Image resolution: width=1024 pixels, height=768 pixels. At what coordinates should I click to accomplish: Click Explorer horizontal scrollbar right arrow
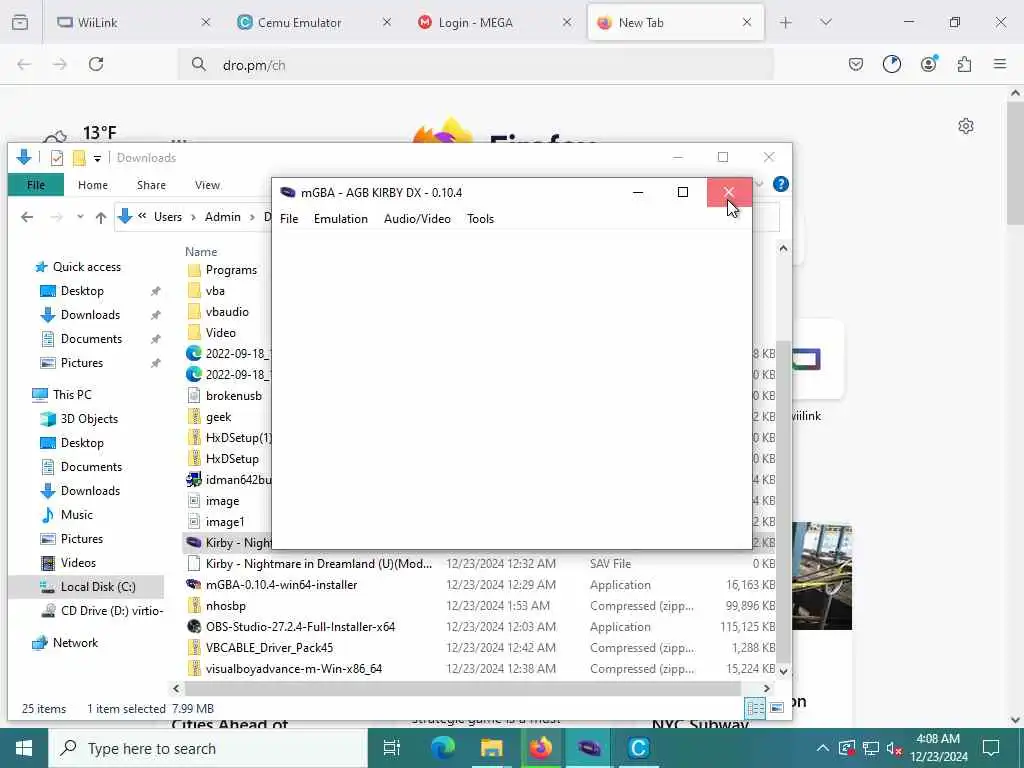pos(767,688)
